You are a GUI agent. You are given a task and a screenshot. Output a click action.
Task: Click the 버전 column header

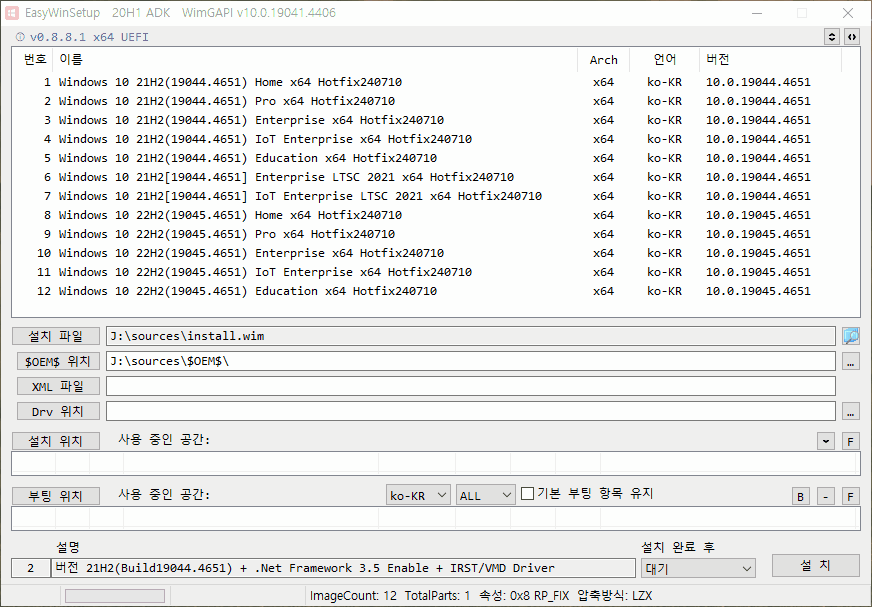pyautogui.click(x=770, y=60)
